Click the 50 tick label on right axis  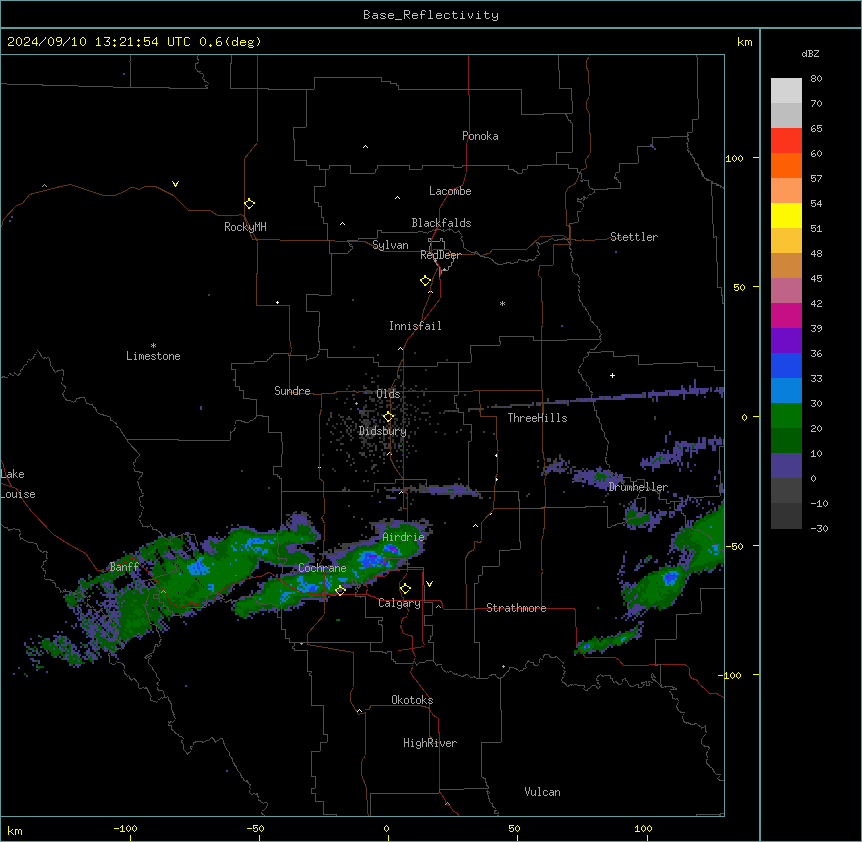coord(739,287)
